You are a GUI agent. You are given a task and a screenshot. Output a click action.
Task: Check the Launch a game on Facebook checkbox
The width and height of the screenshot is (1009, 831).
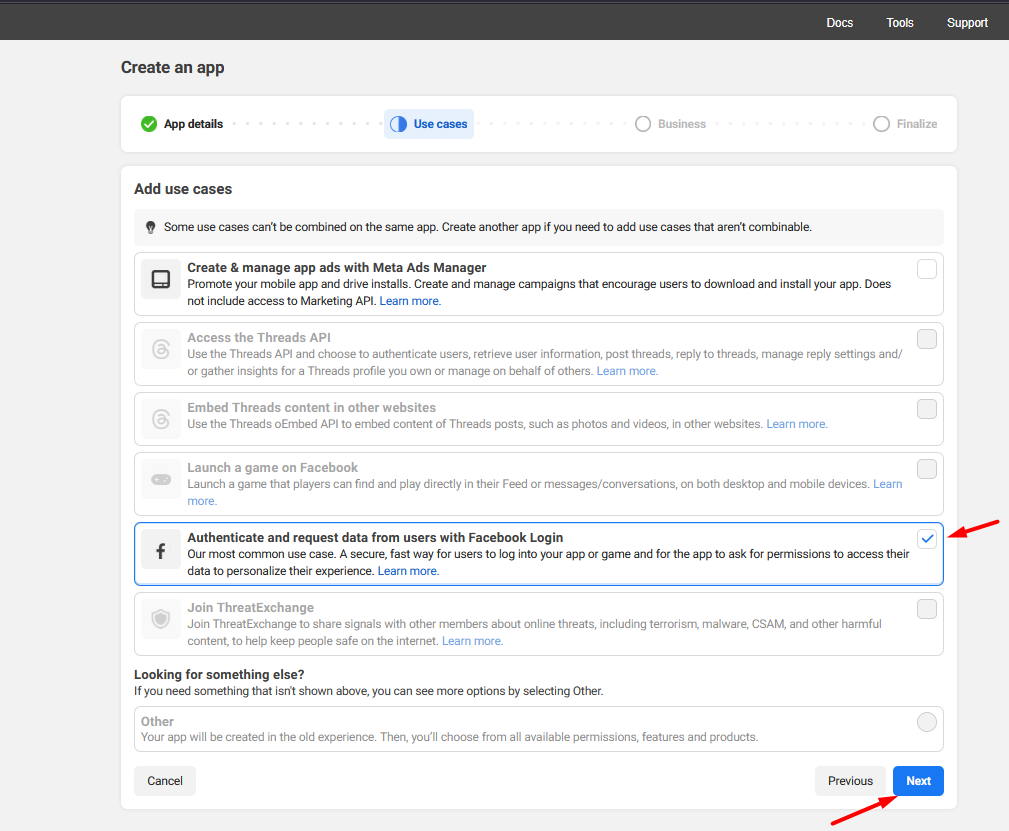[x=927, y=469]
